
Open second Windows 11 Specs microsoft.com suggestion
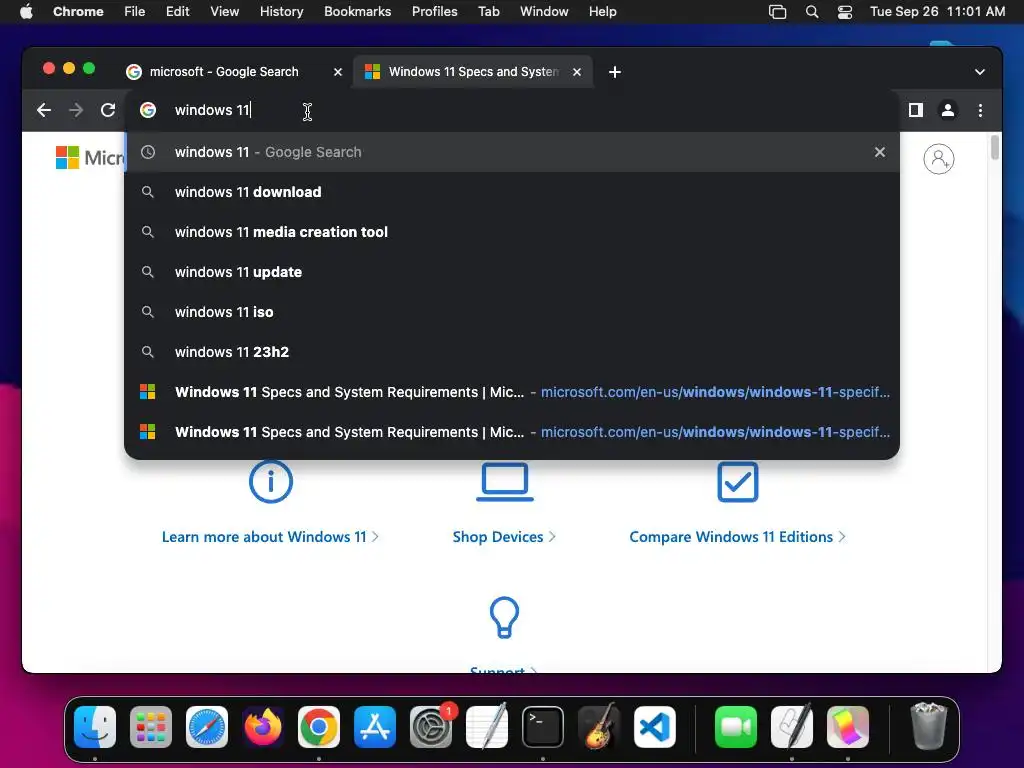[511, 432]
